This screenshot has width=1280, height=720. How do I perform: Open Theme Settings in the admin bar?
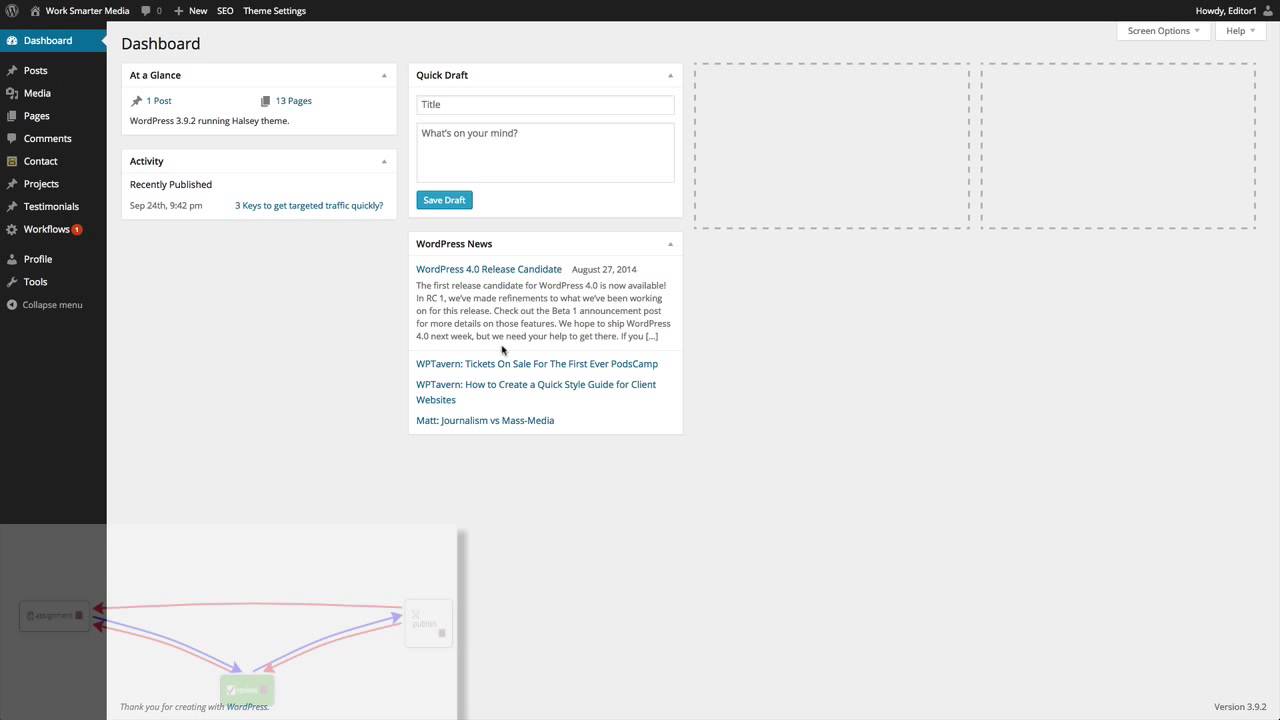[x=274, y=11]
